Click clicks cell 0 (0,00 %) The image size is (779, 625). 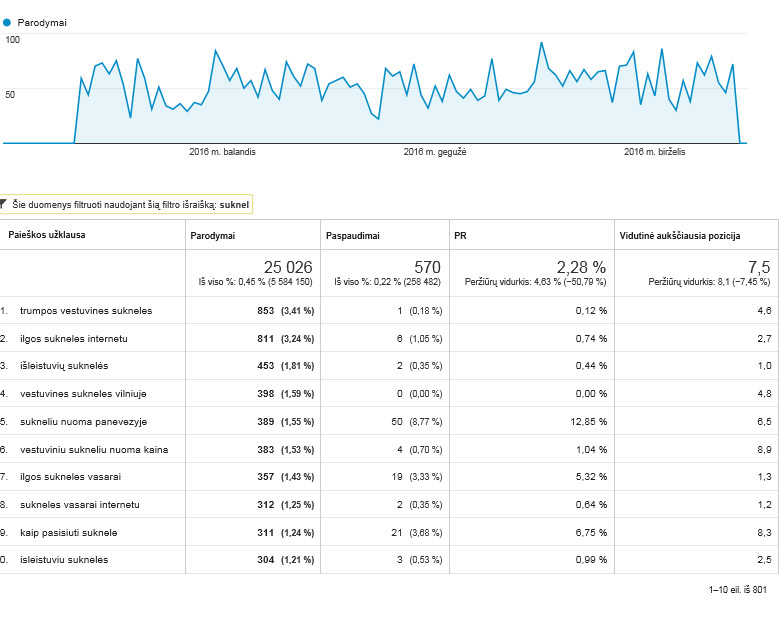[419, 393]
